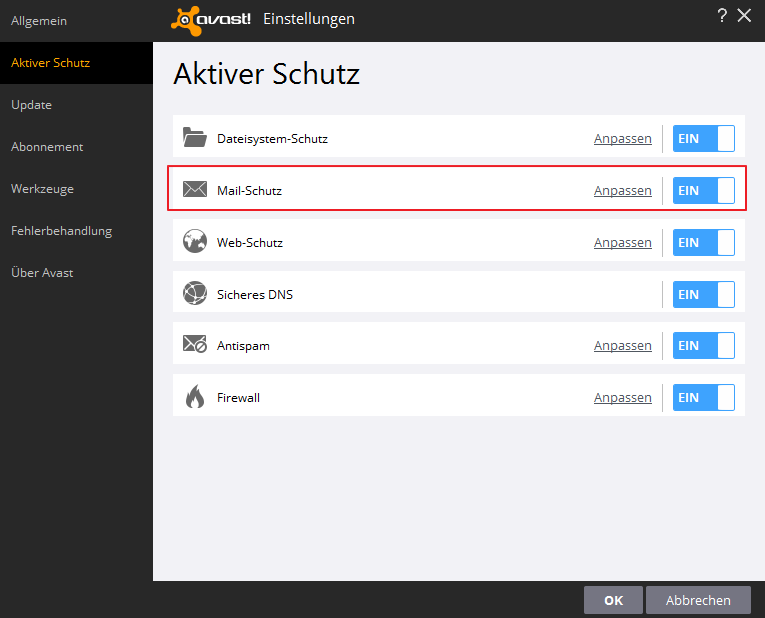This screenshot has height=618, width=765.
Task: Click Anpassen for Mail-Schutz
Action: [x=623, y=191]
